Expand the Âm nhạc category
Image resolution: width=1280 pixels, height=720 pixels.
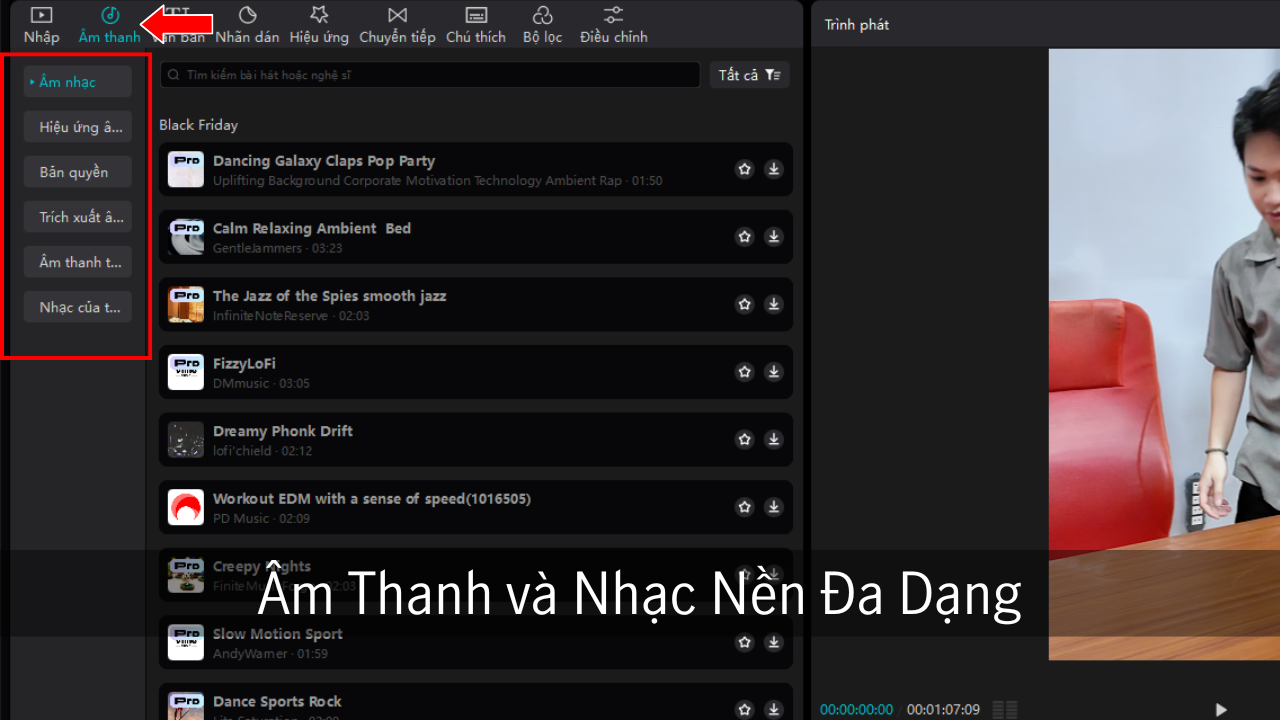tap(78, 82)
